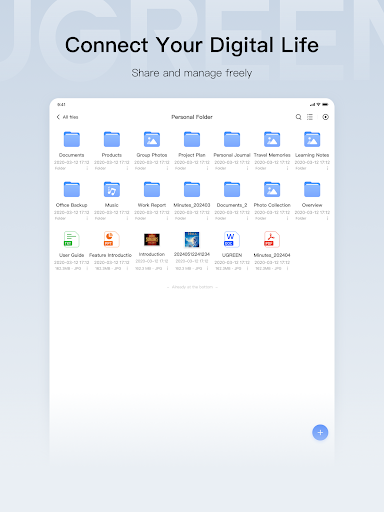Open the Group Photos folder
The image size is (384, 512).
[152, 139]
